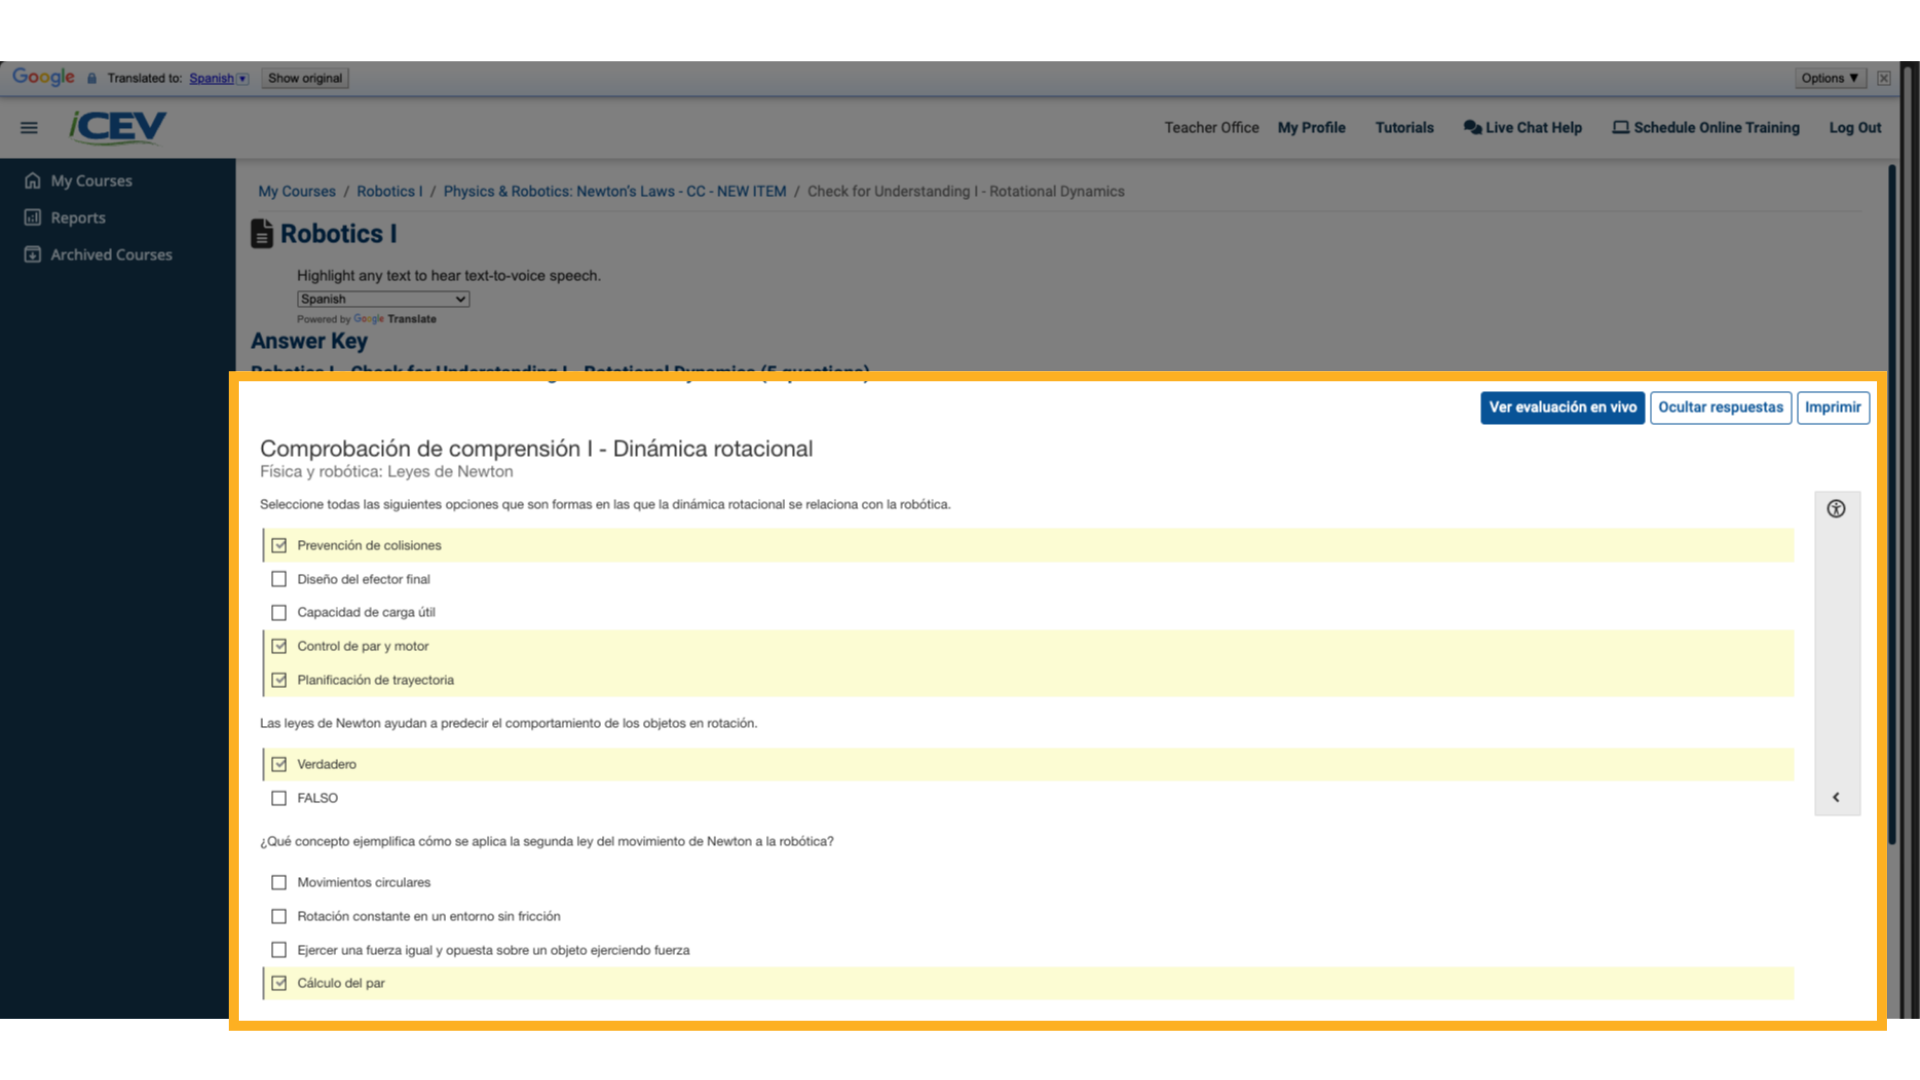Open the My Courses breadcrumb link
1920x1080 pixels.
tap(297, 192)
